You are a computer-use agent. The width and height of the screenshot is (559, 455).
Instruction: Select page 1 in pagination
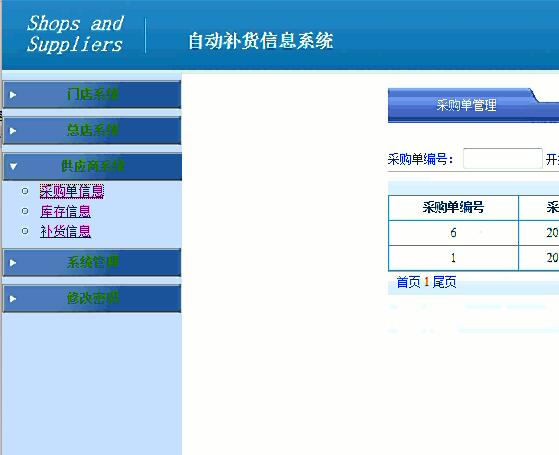click(426, 282)
